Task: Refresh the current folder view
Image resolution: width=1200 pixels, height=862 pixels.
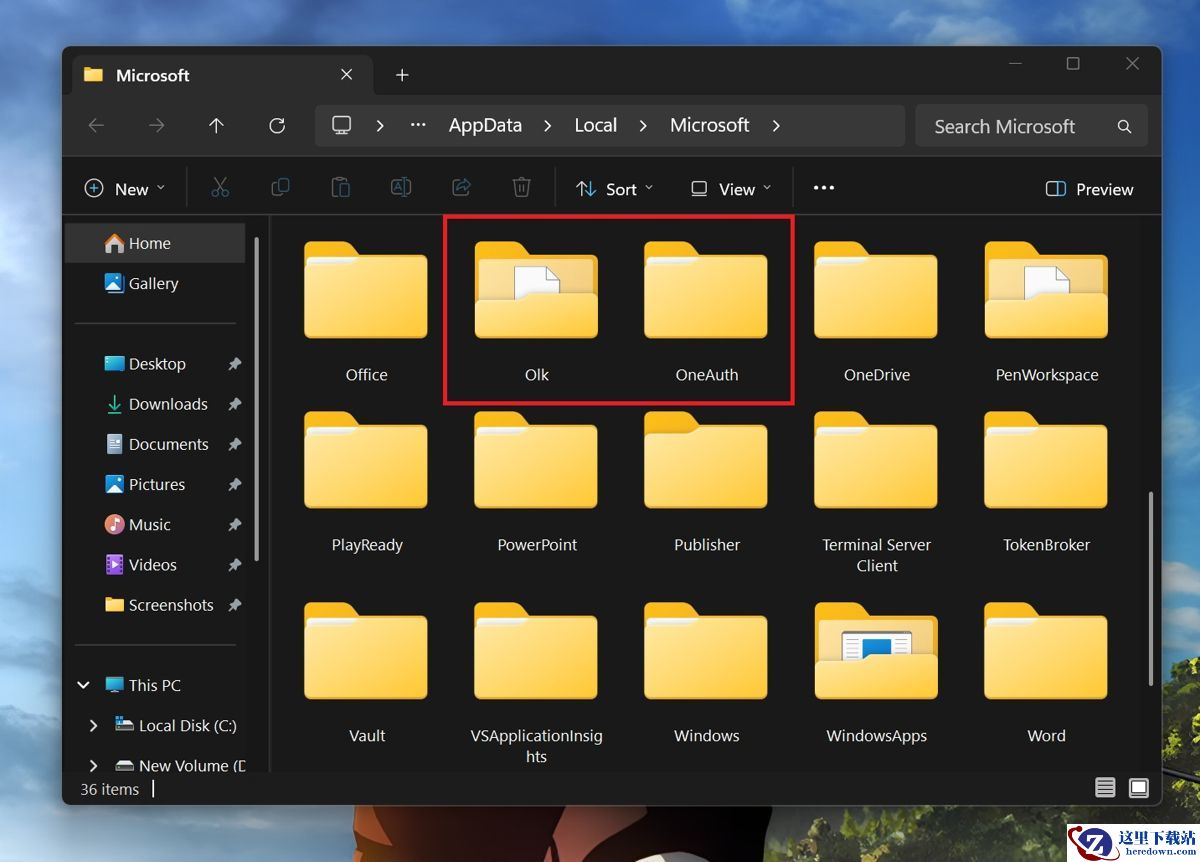Action: (277, 125)
